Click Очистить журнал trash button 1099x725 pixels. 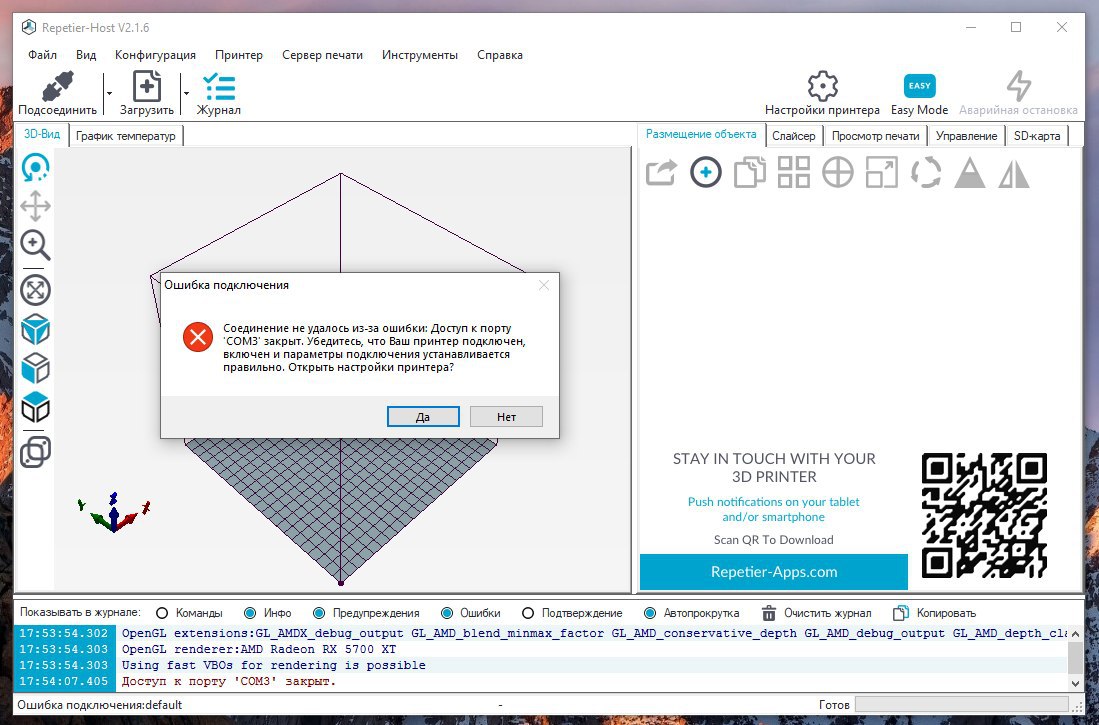pyautogui.click(x=817, y=613)
